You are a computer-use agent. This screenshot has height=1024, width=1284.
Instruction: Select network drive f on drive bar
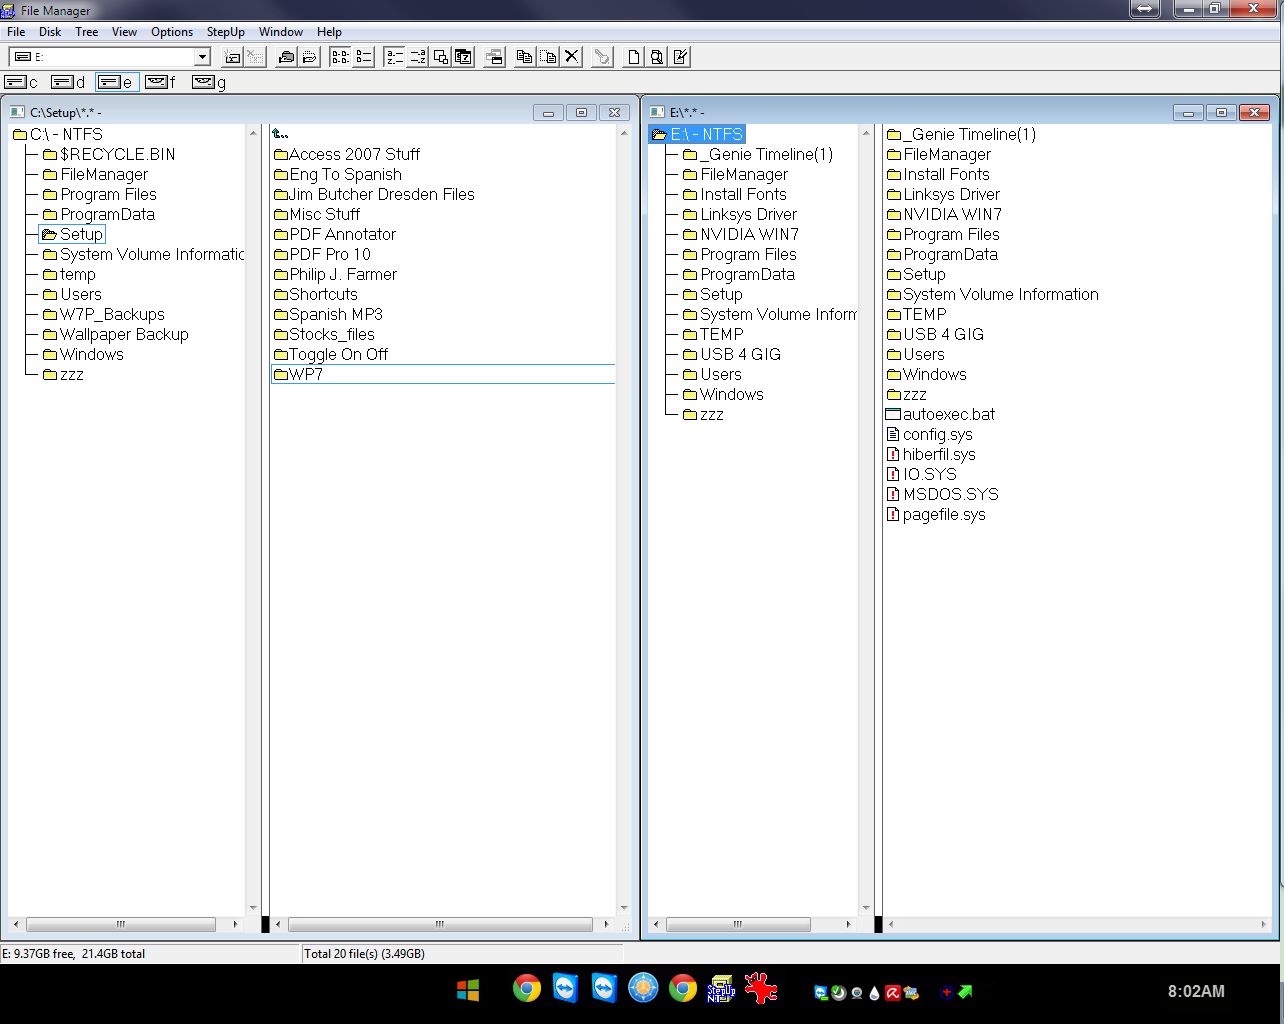click(161, 82)
